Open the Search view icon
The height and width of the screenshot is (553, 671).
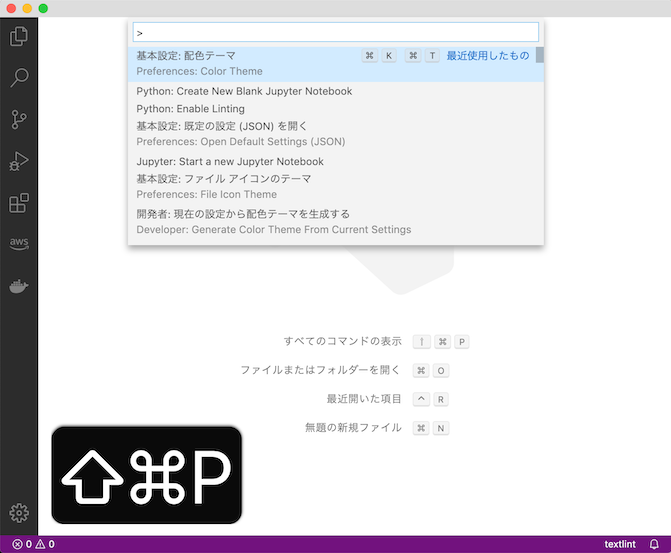[19, 77]
